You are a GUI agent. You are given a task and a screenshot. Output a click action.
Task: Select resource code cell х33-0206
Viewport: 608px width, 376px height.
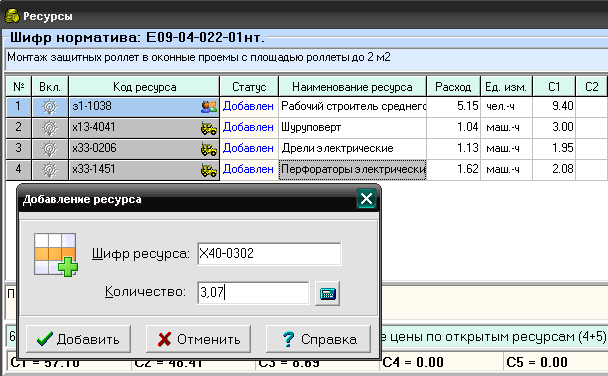[x=143, y=148]
